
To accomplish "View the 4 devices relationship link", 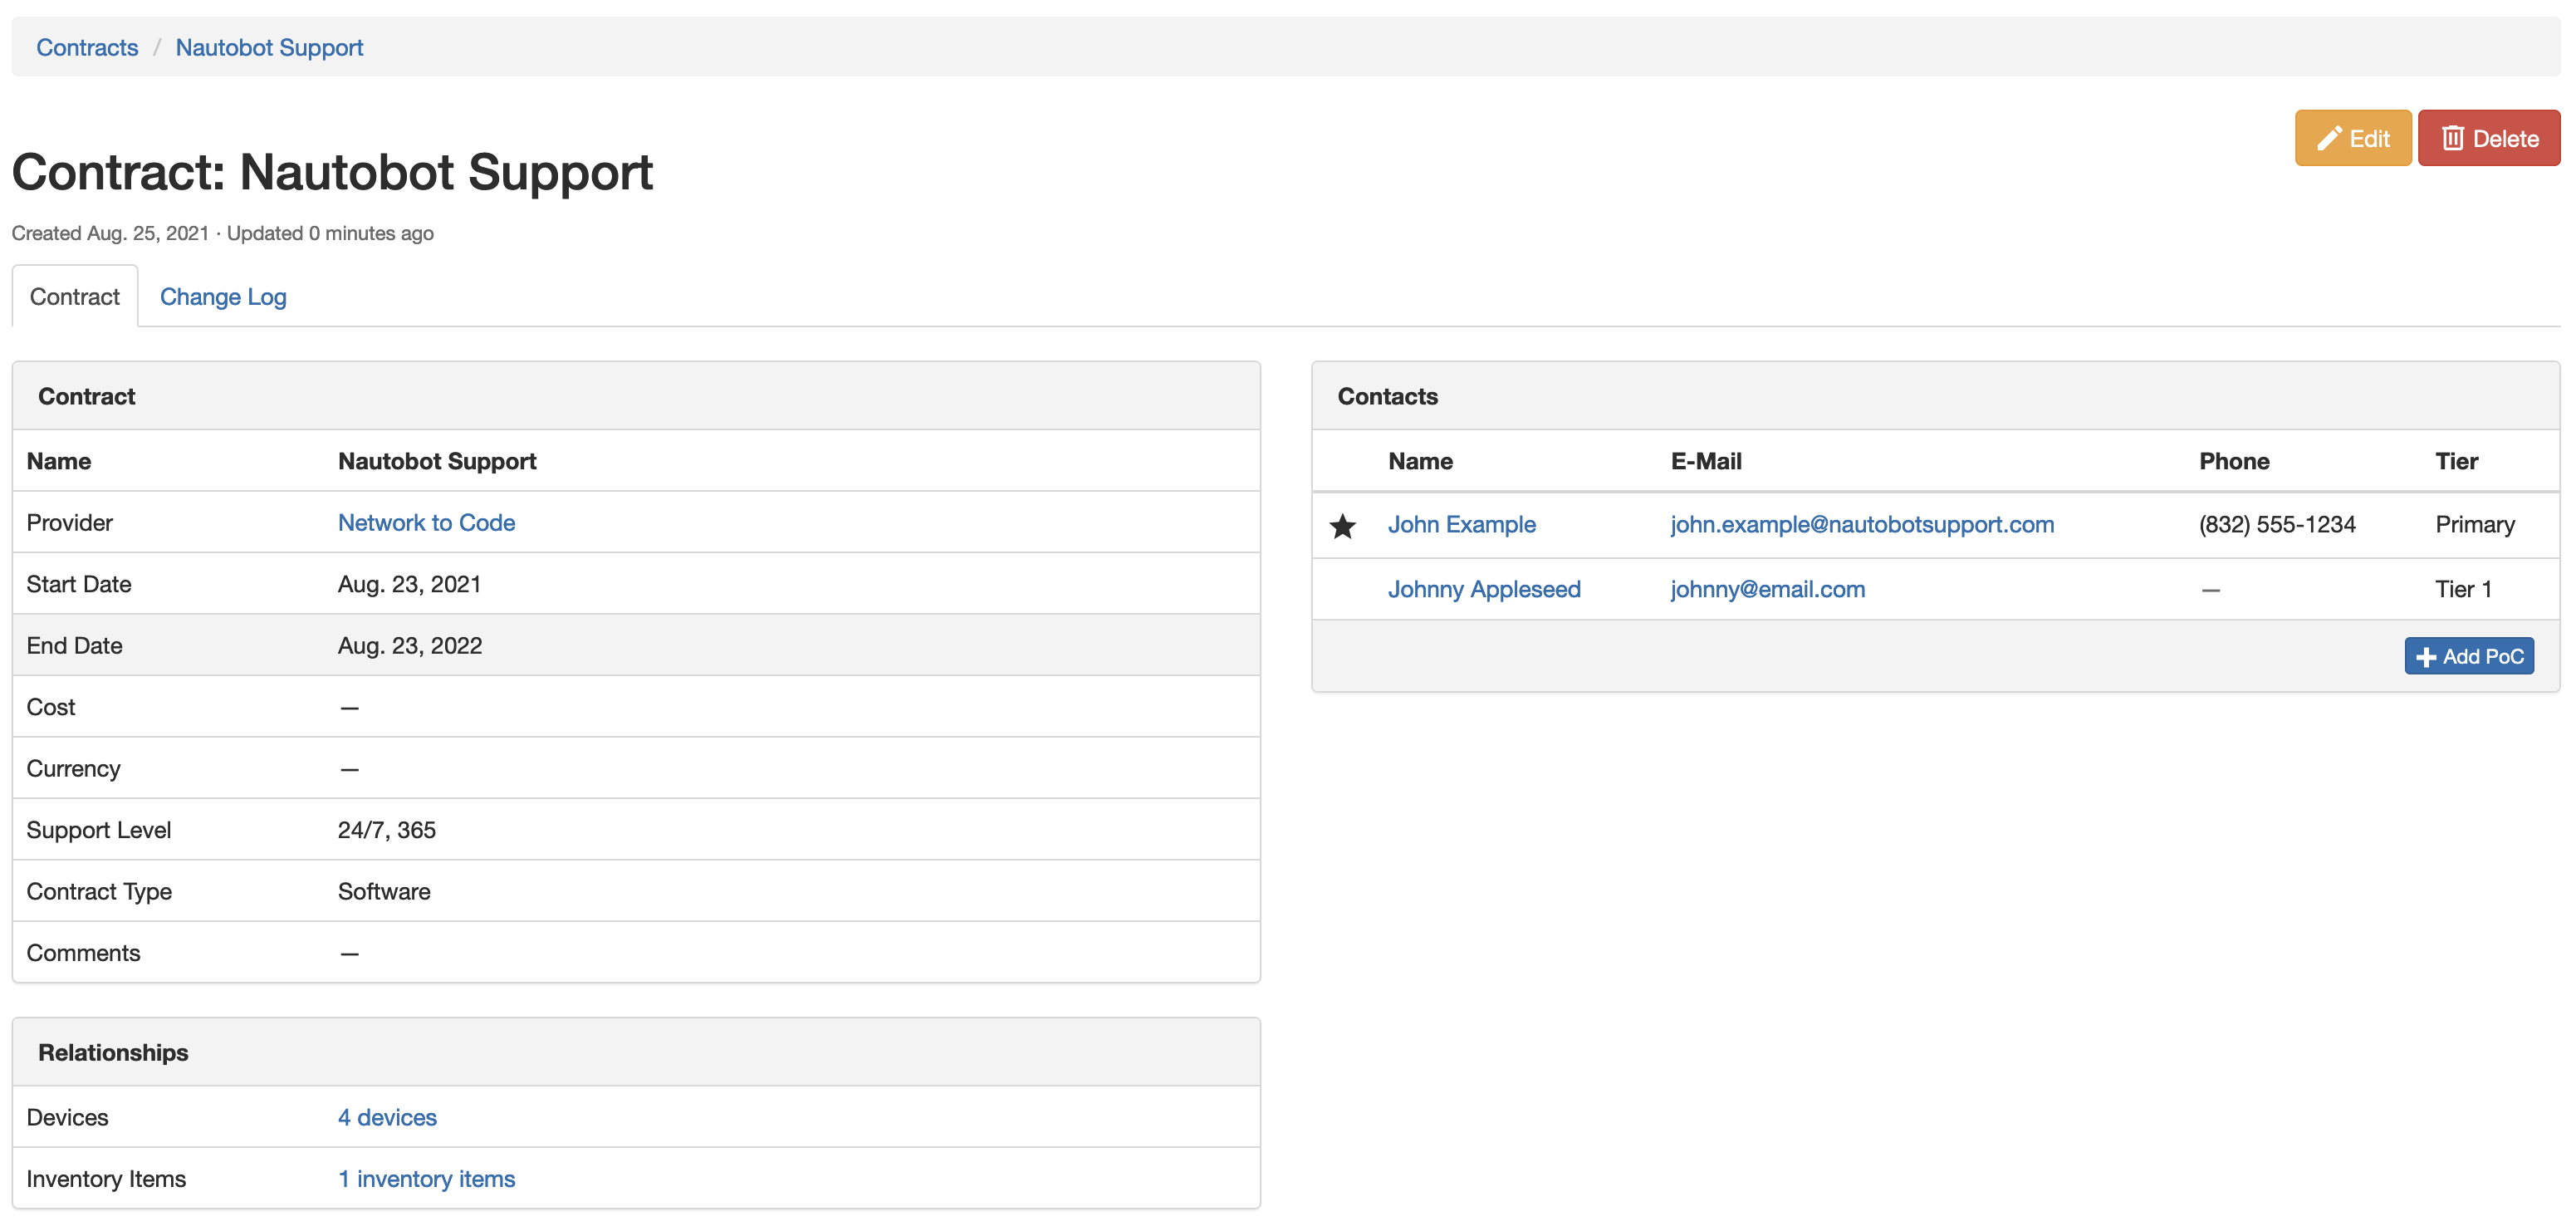I will point(387,1117).
